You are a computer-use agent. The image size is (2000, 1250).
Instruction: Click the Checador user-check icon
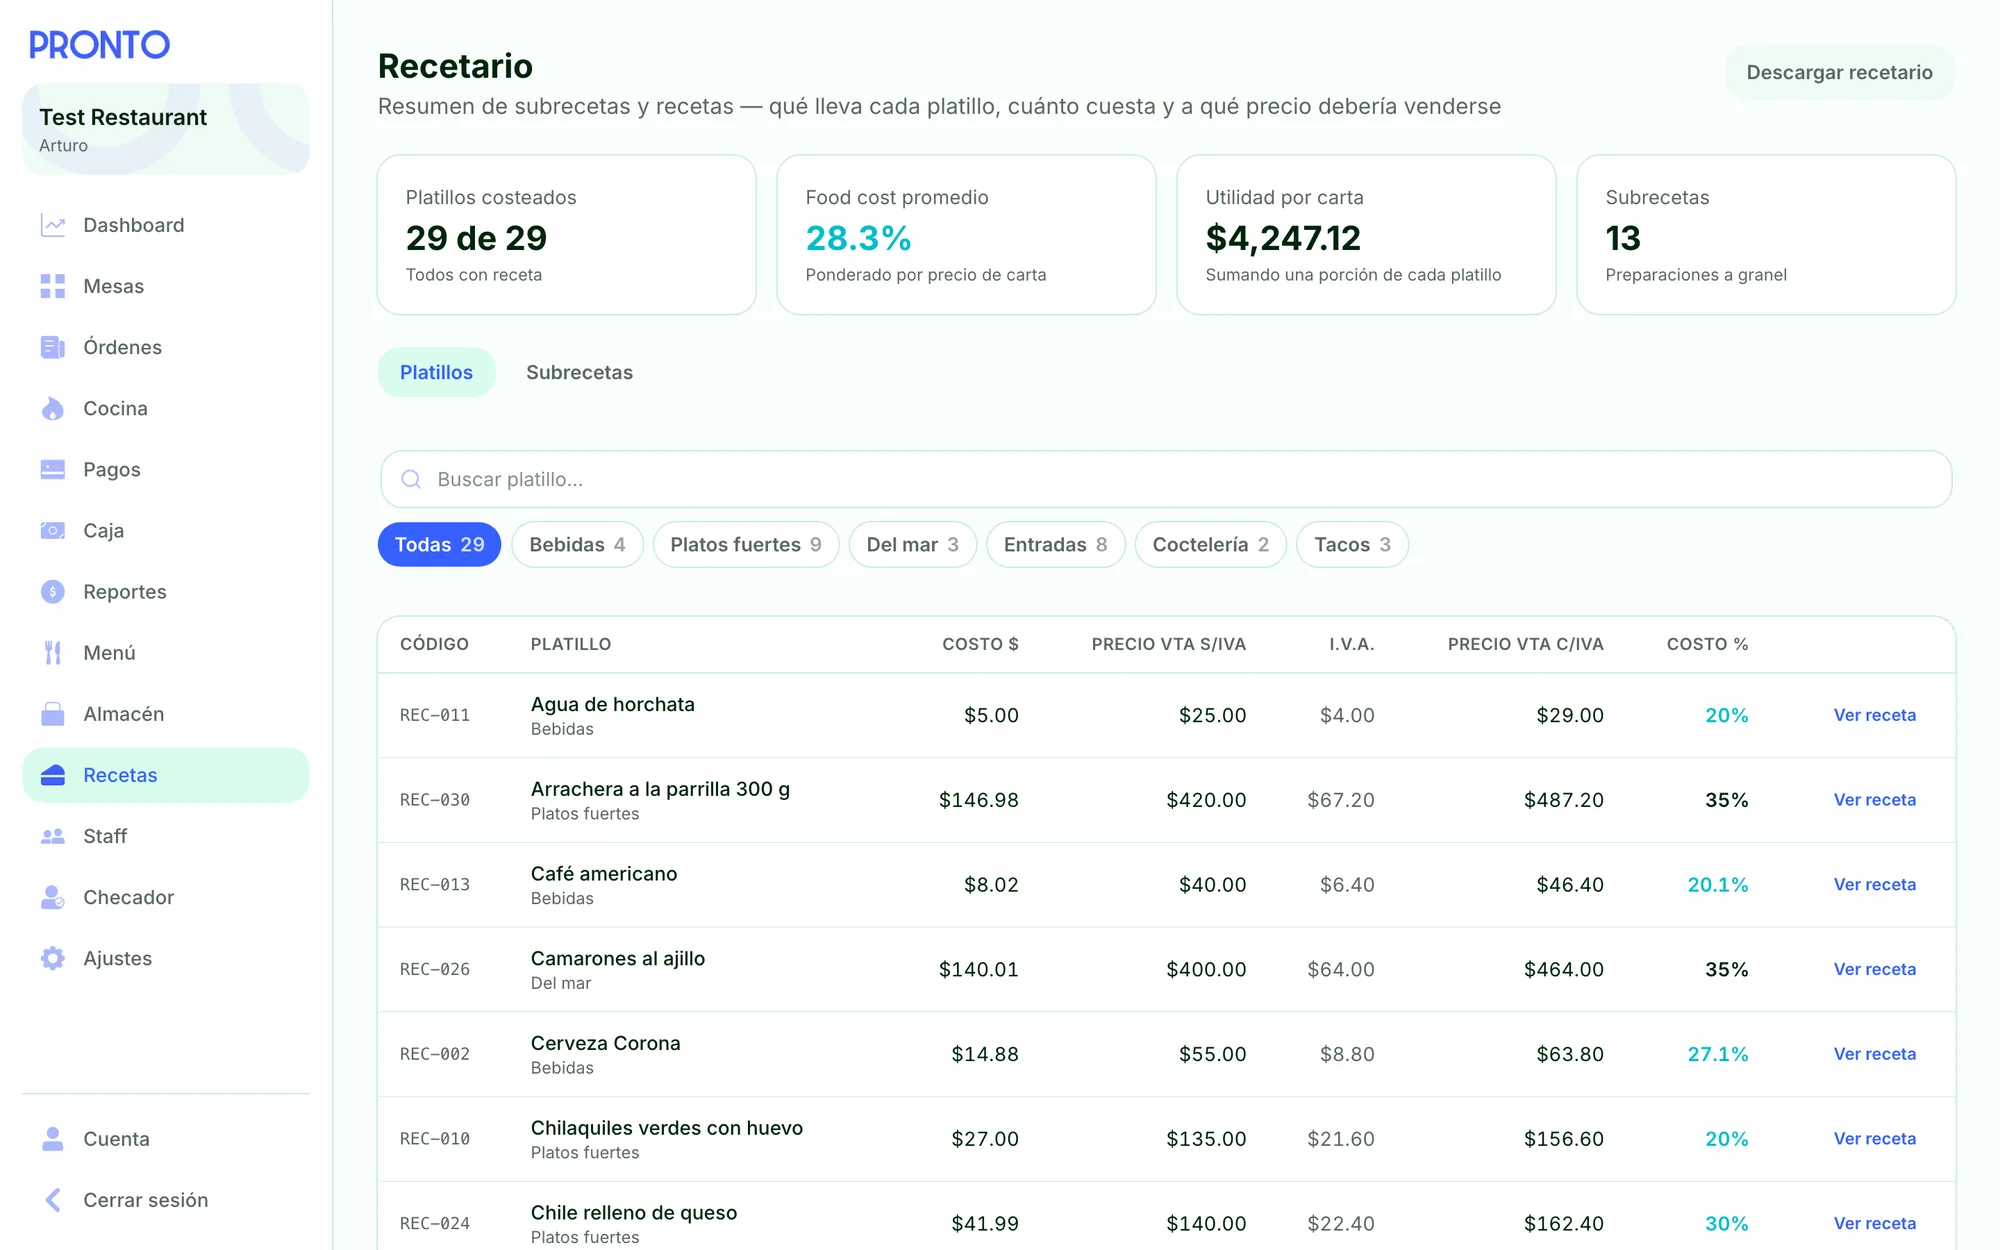coord(53,897)
